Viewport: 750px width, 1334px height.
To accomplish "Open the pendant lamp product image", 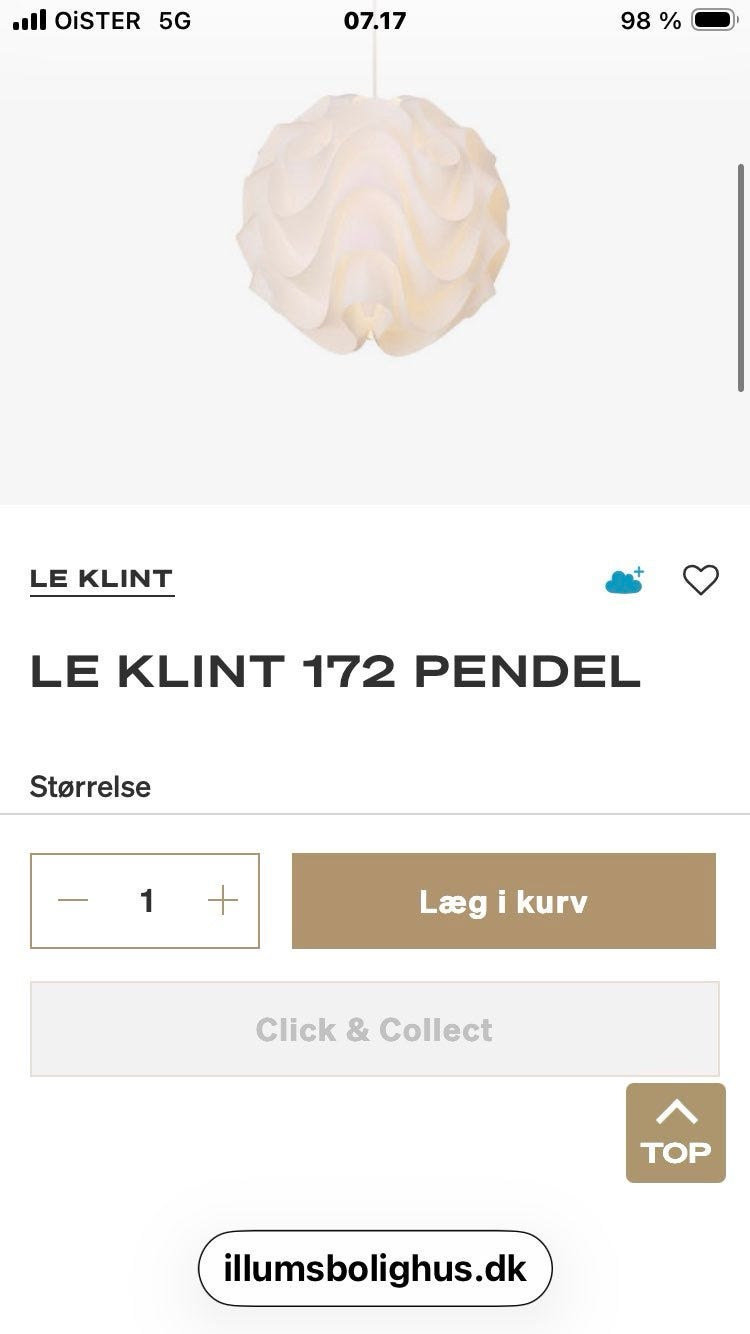I will click(372, 225).
